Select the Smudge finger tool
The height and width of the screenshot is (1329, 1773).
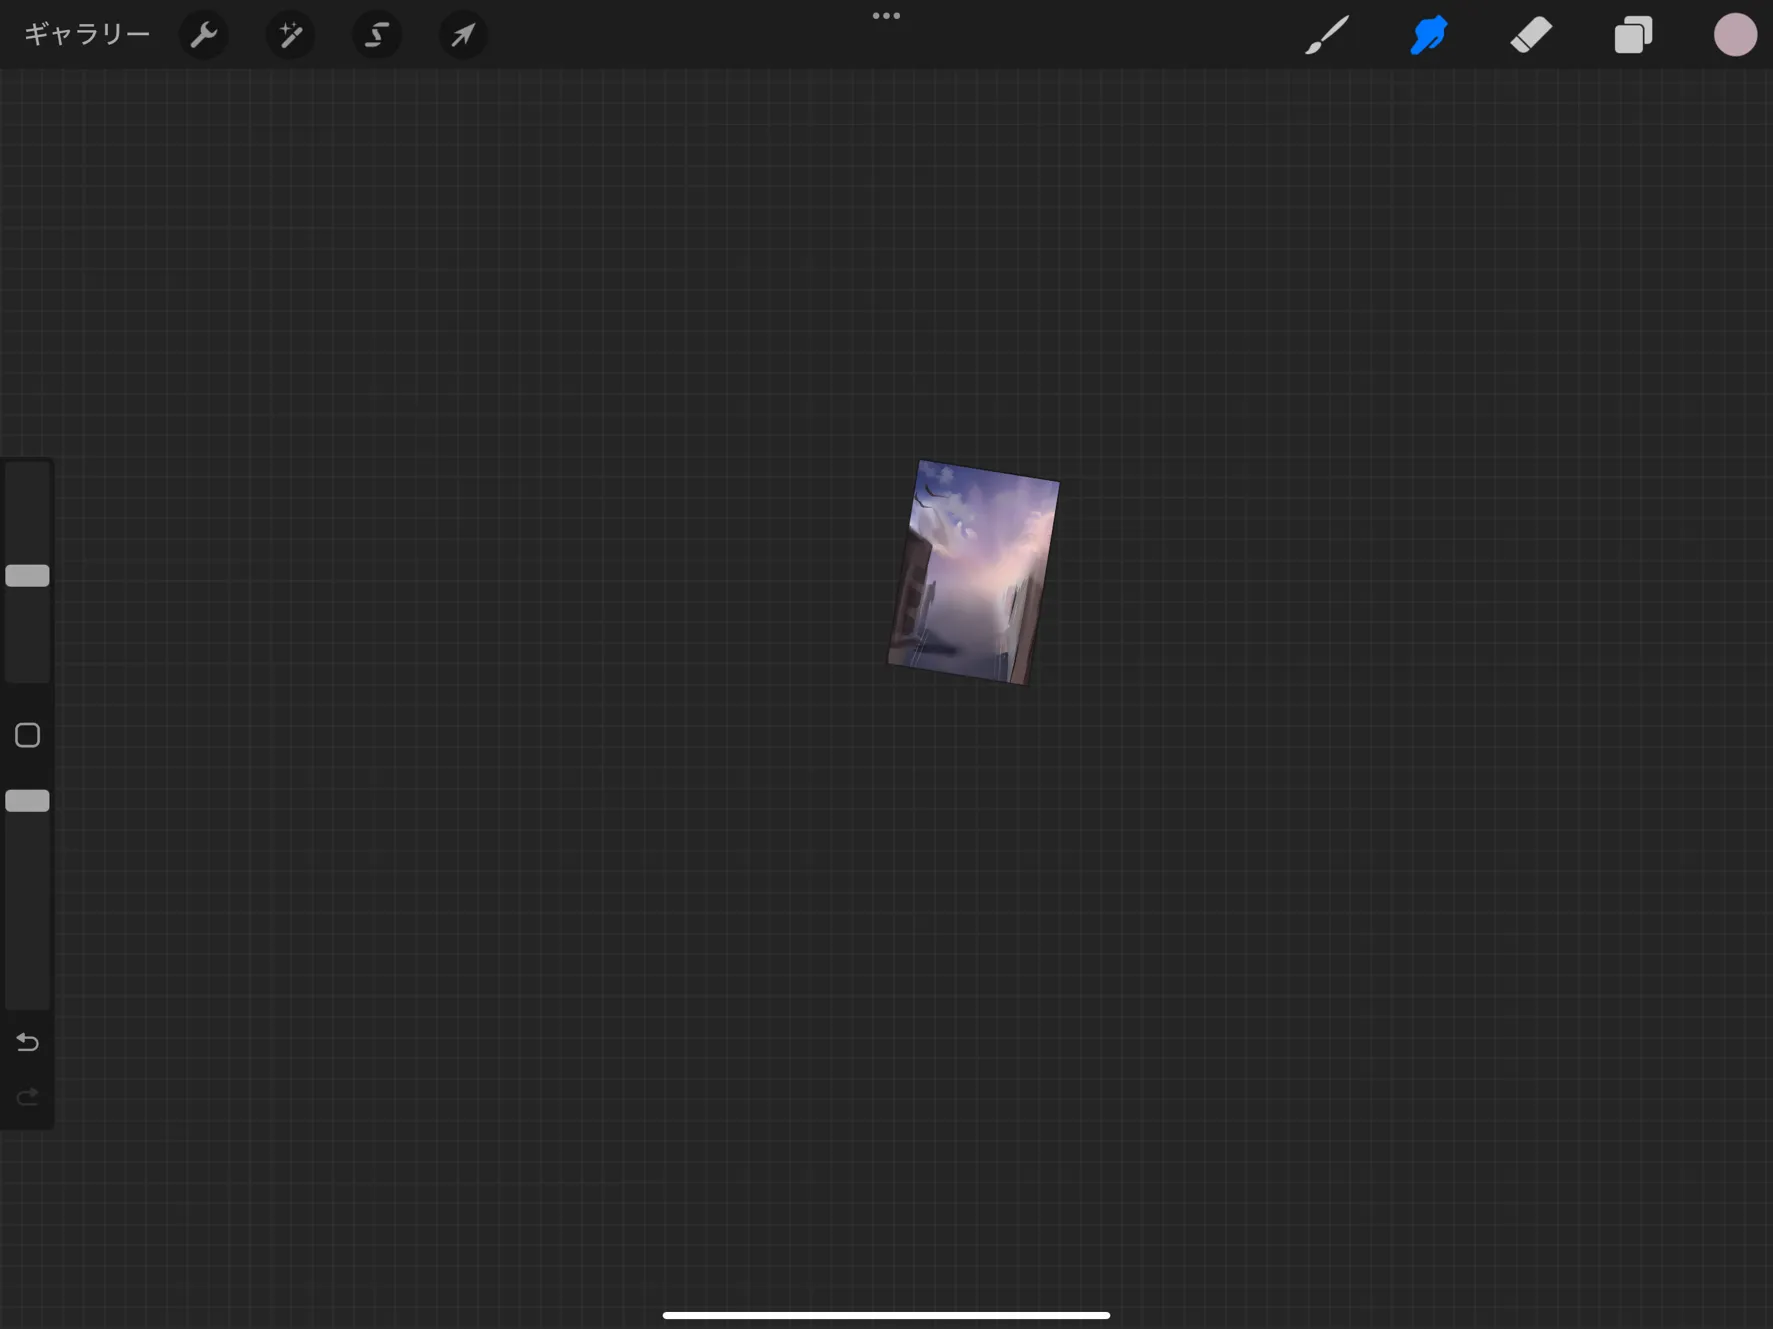pyautogui.click(x=1429, y=35)
